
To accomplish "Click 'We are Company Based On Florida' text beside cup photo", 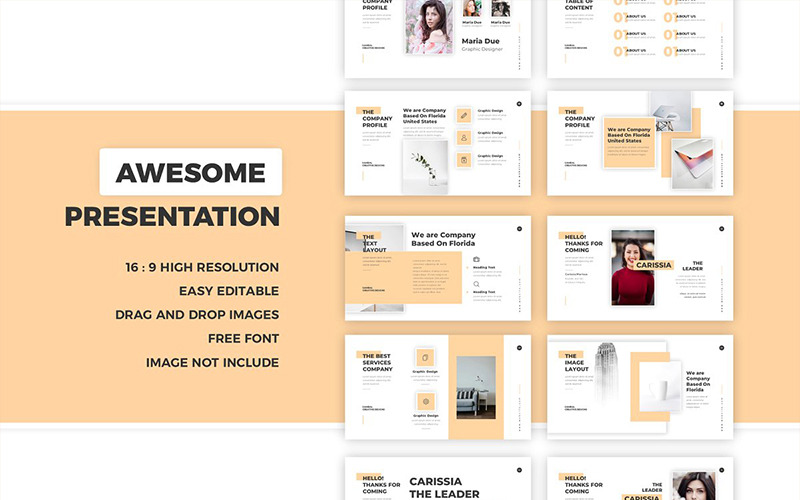I will coord(698,381).
